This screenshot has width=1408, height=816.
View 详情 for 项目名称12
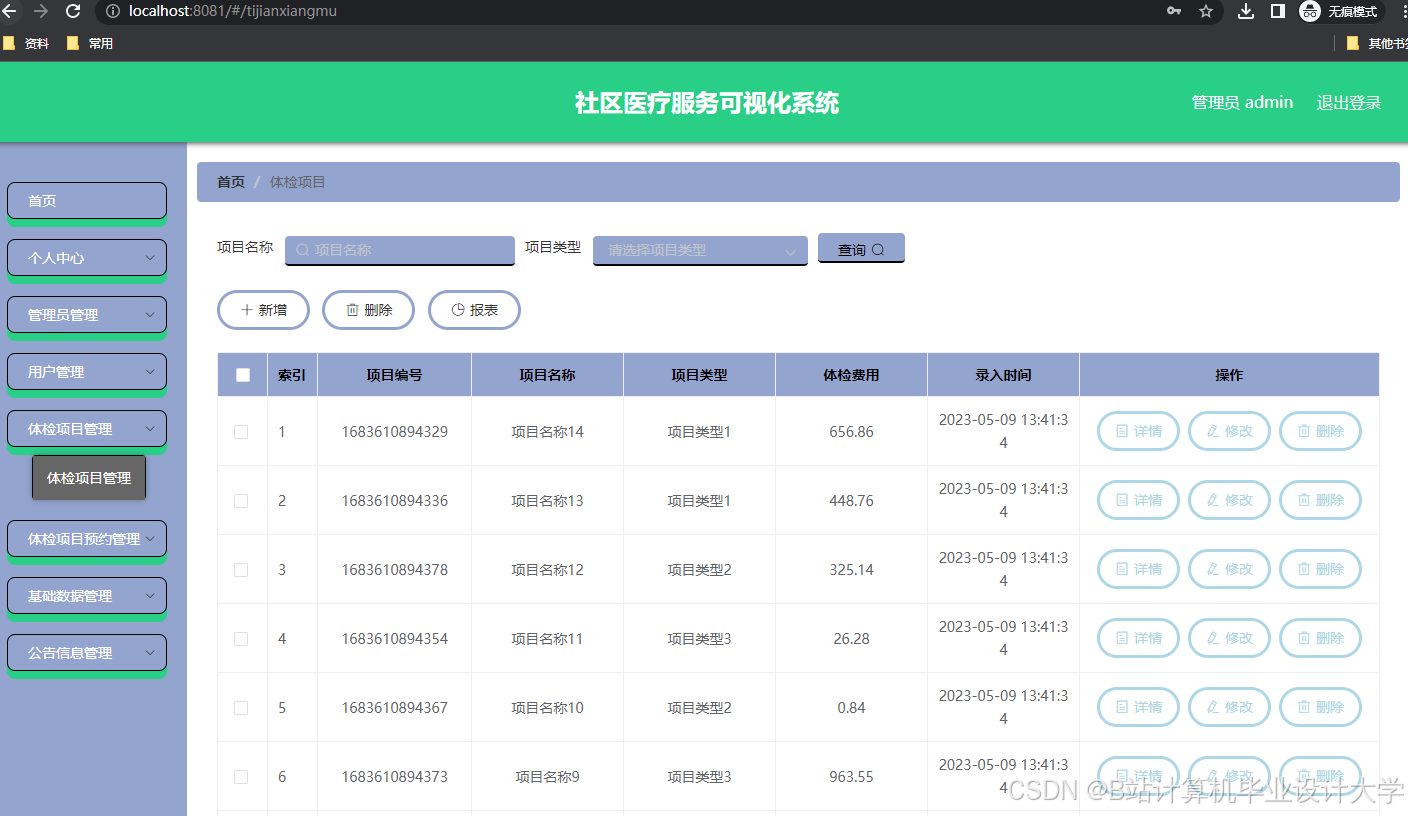tap(1138, 569)
